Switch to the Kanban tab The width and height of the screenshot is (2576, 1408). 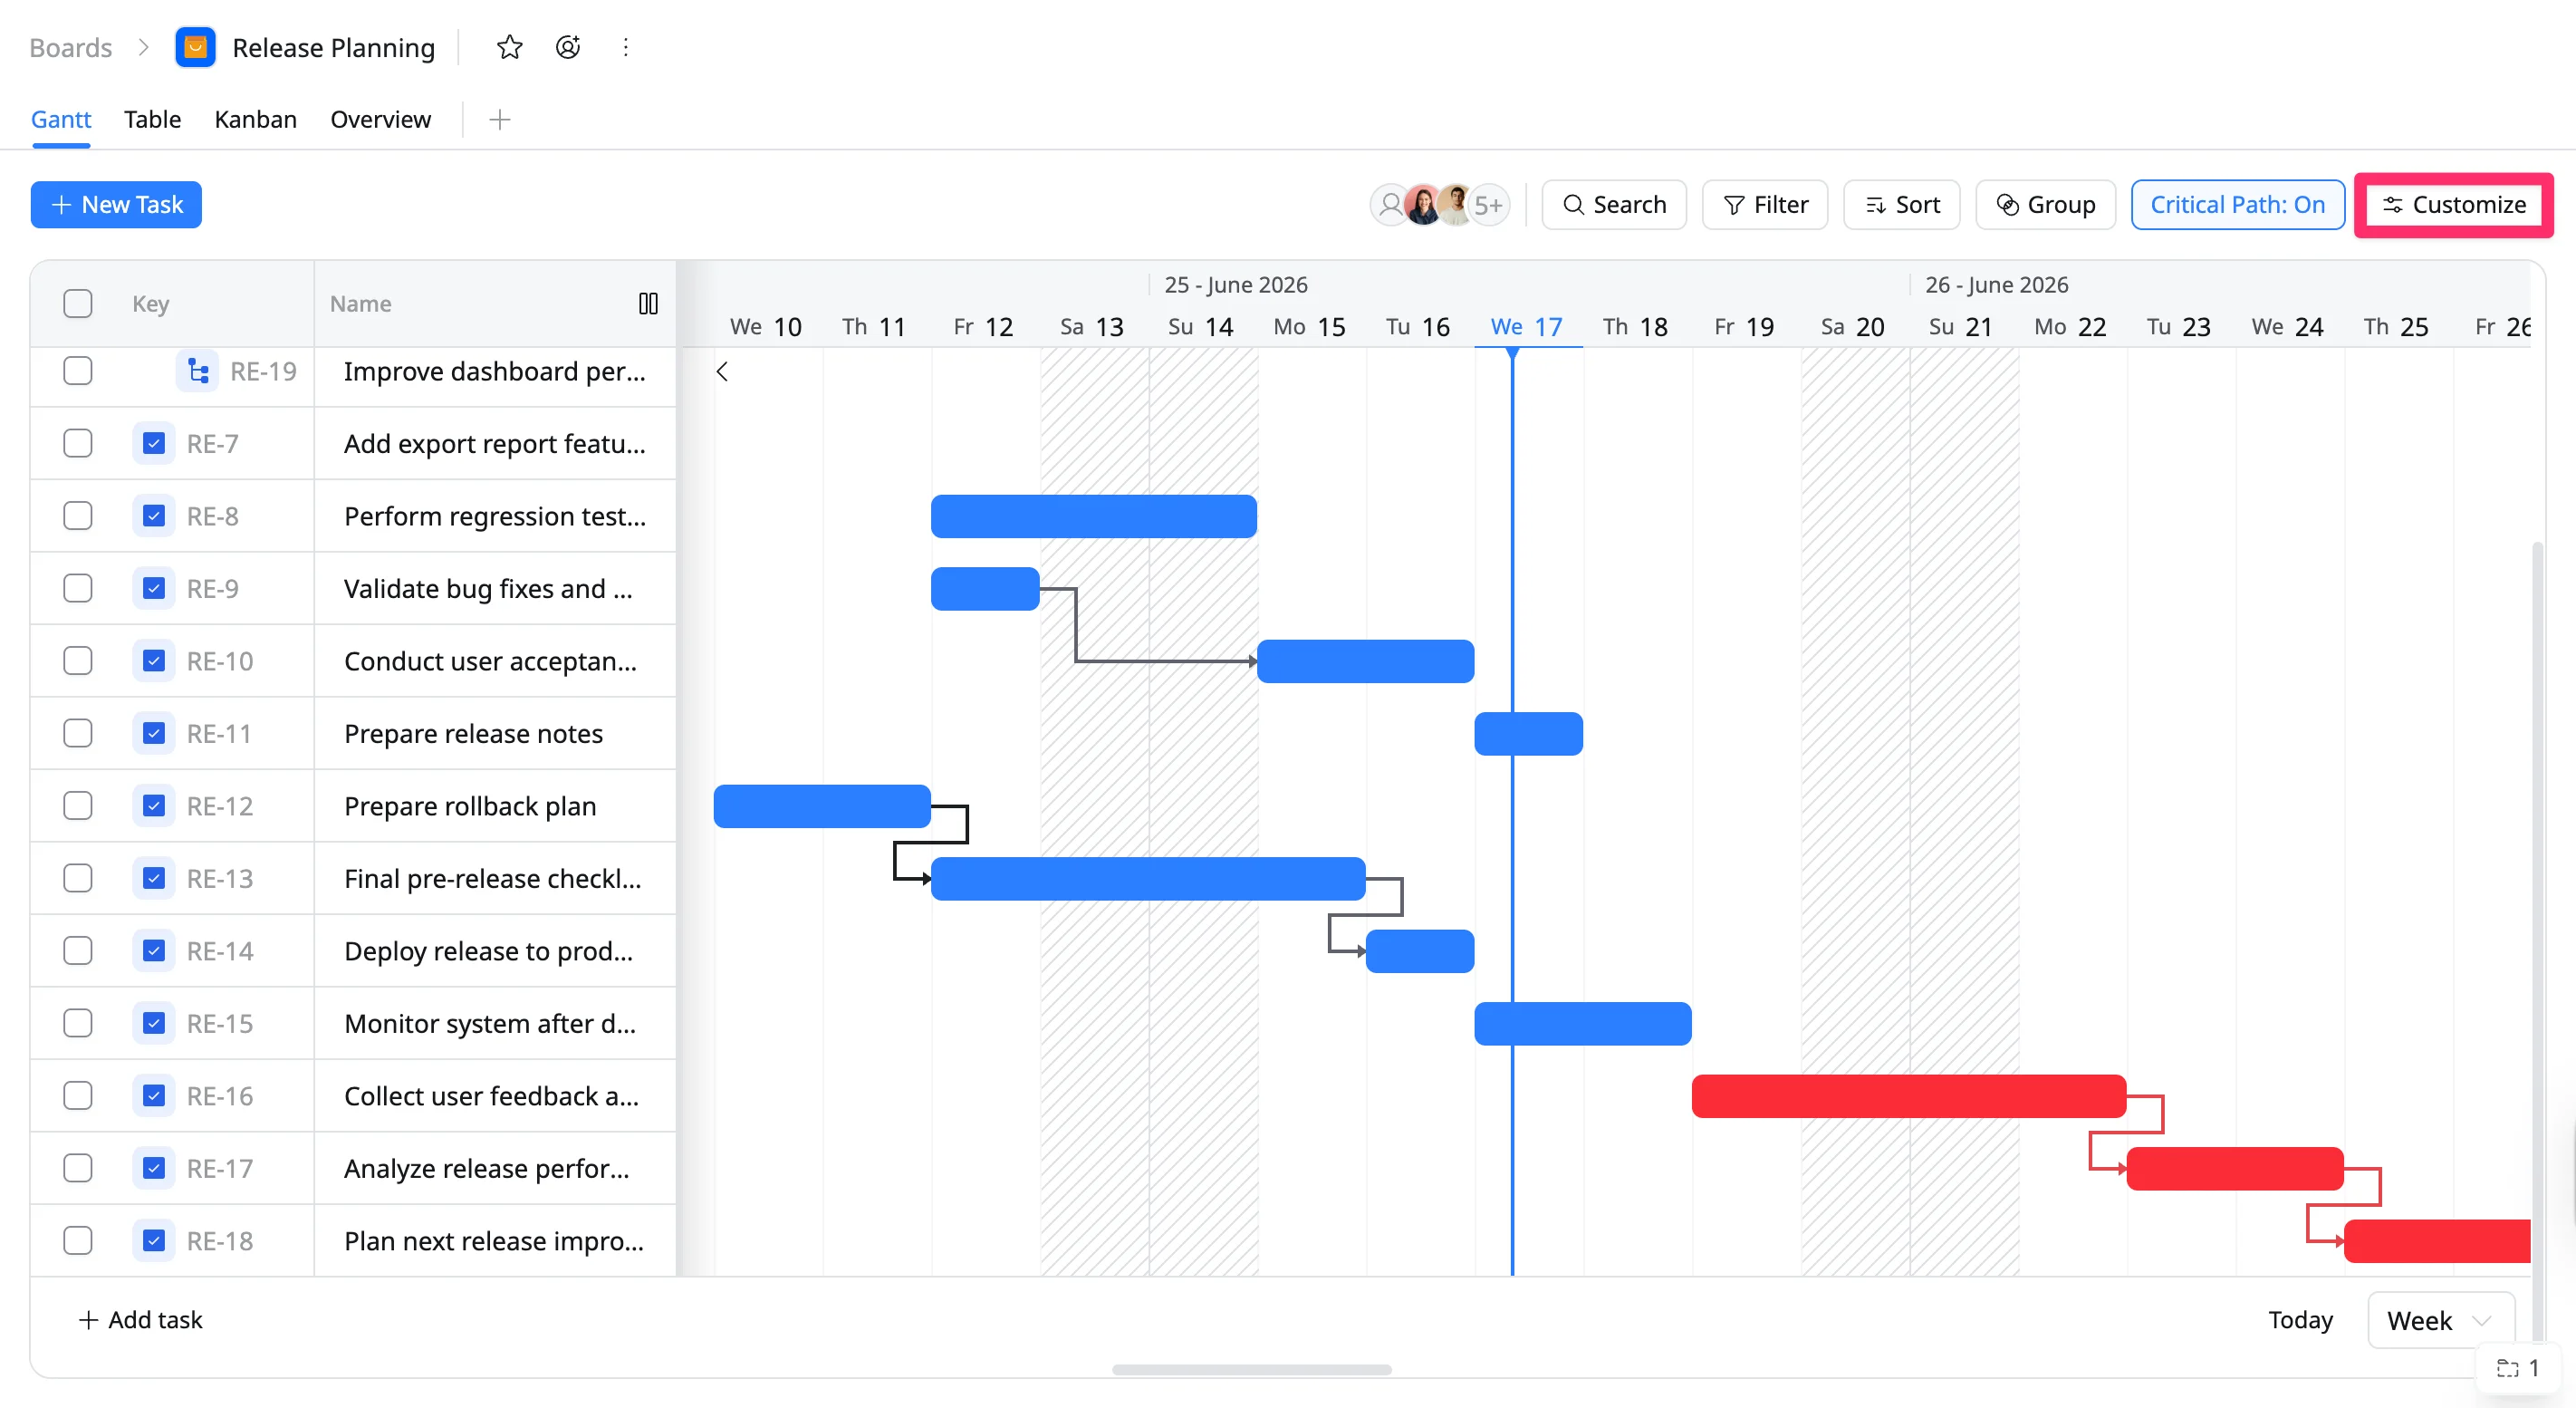tap(255, 119)
